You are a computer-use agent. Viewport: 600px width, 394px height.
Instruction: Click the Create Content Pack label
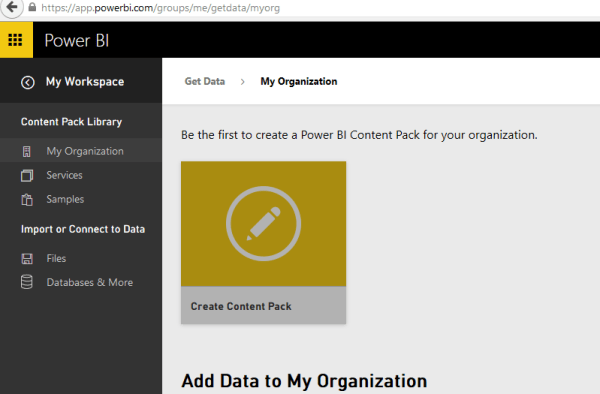(241, 306)
